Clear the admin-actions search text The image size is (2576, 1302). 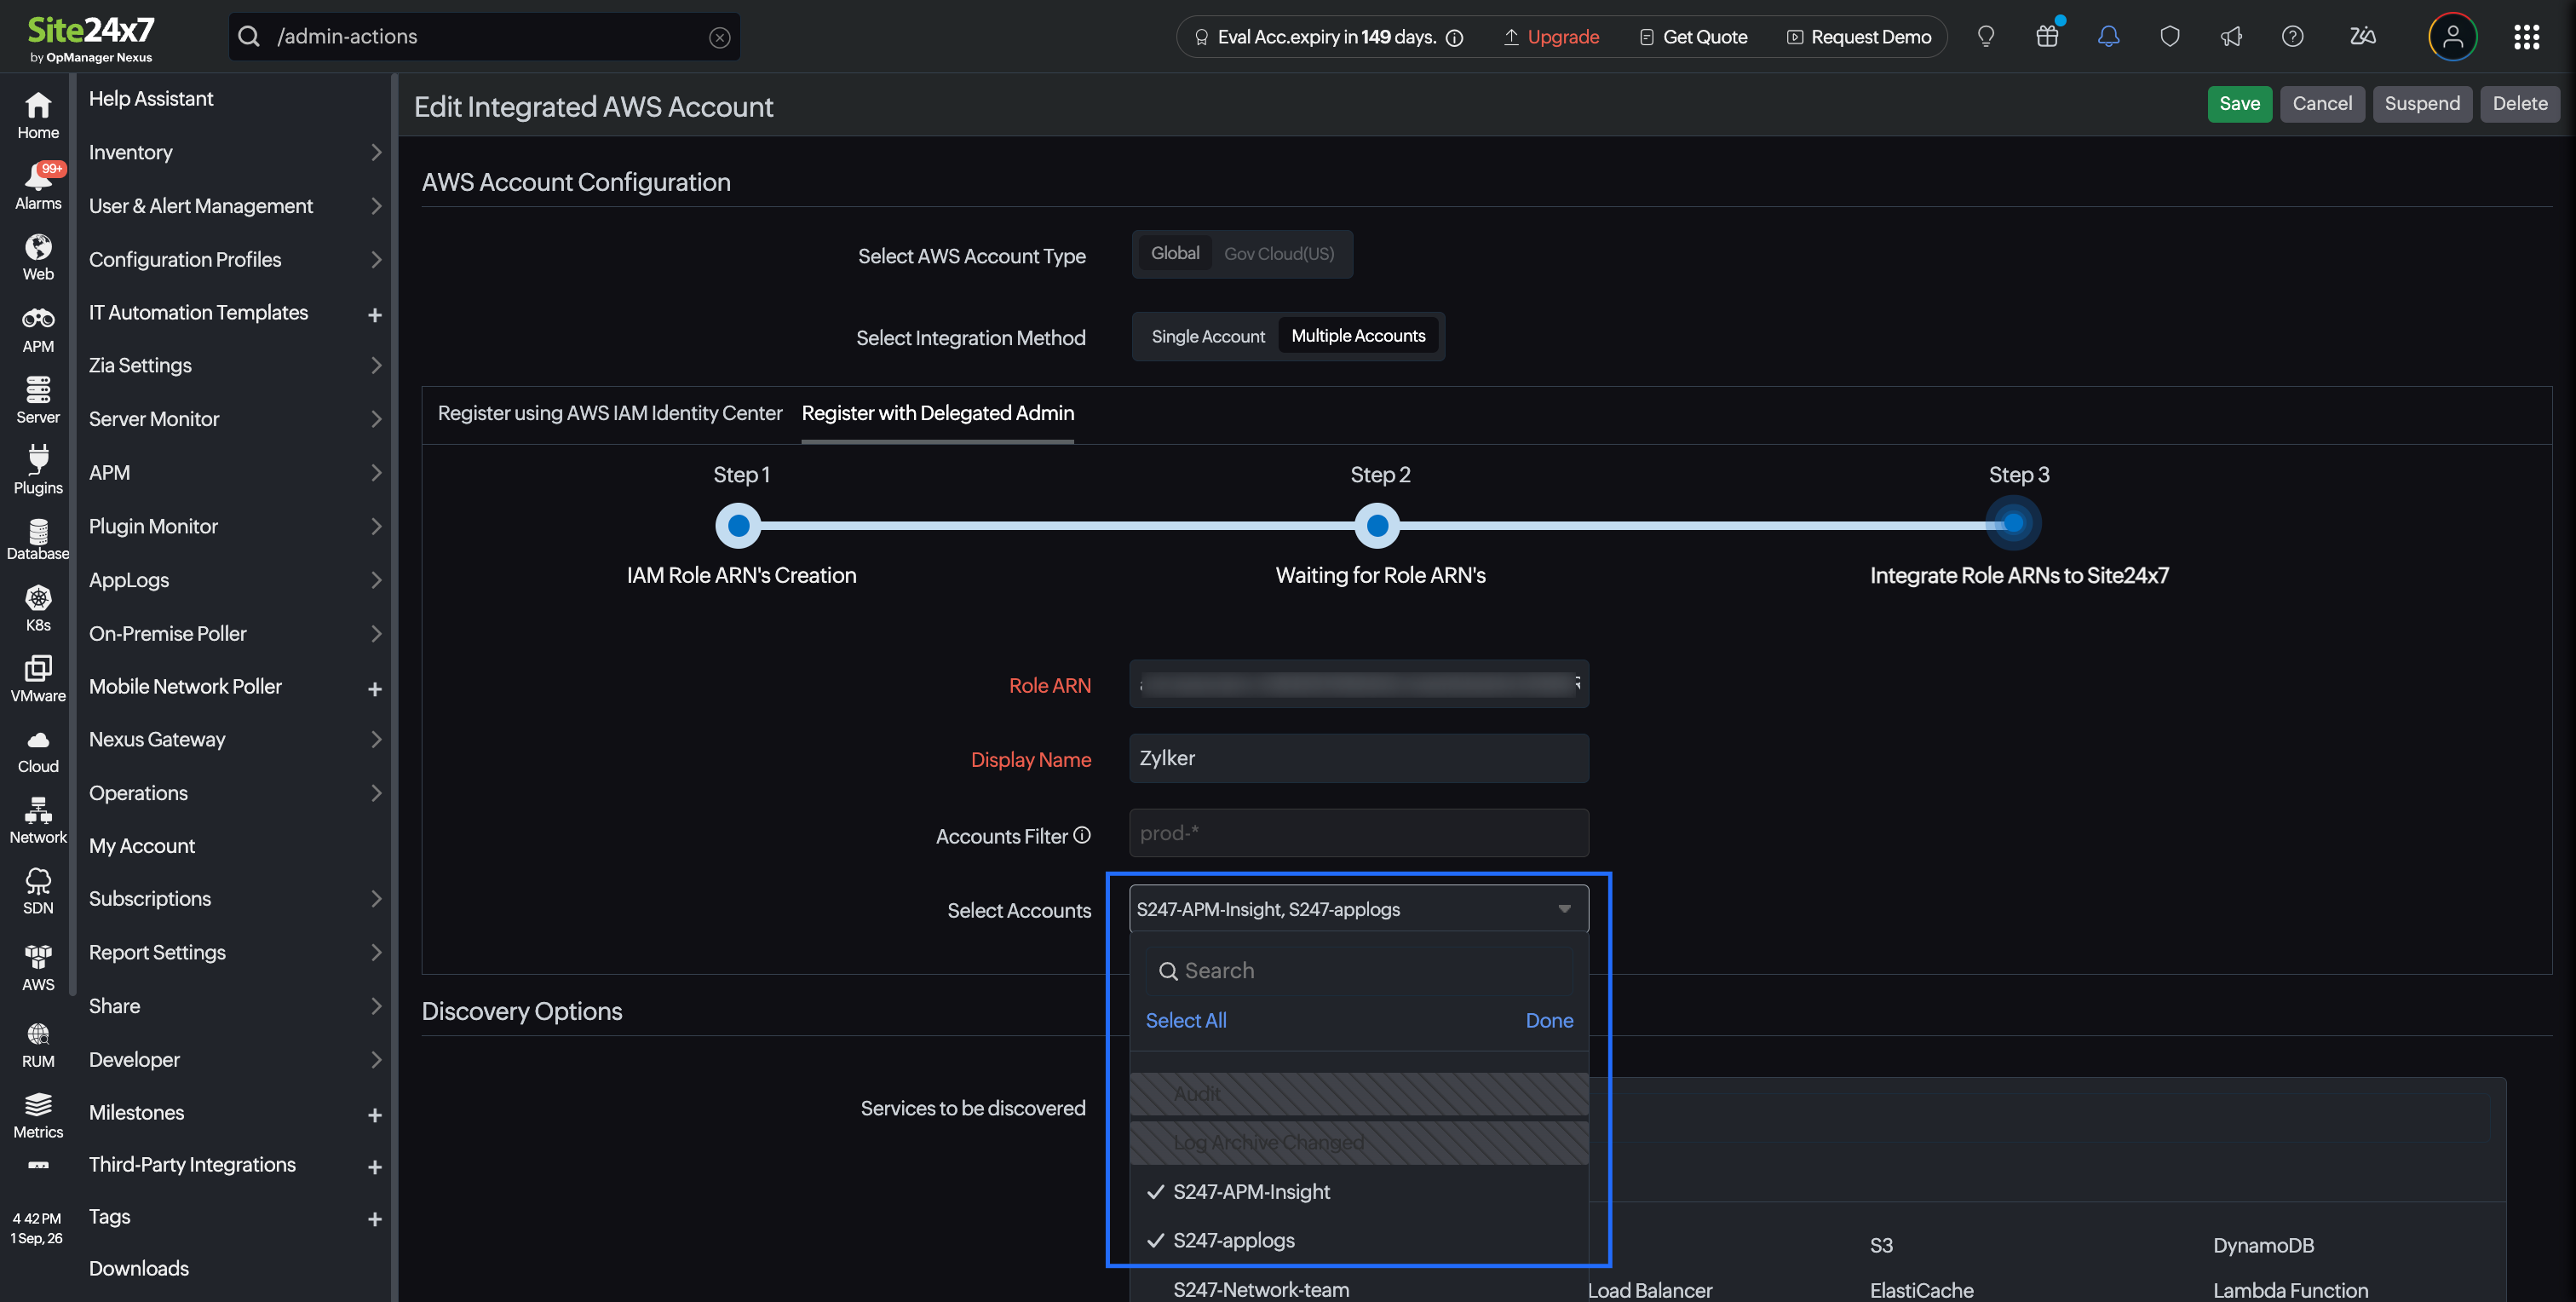tap(719, 37)
